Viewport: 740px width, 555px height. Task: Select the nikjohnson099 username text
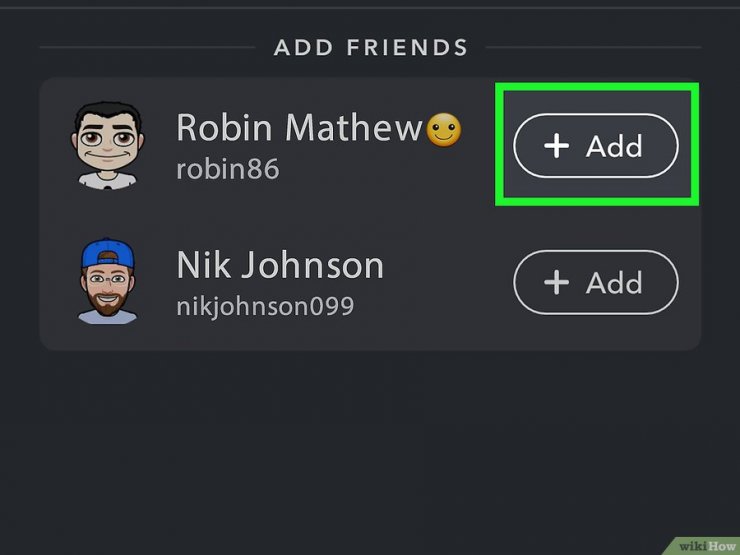coord(265,307)
